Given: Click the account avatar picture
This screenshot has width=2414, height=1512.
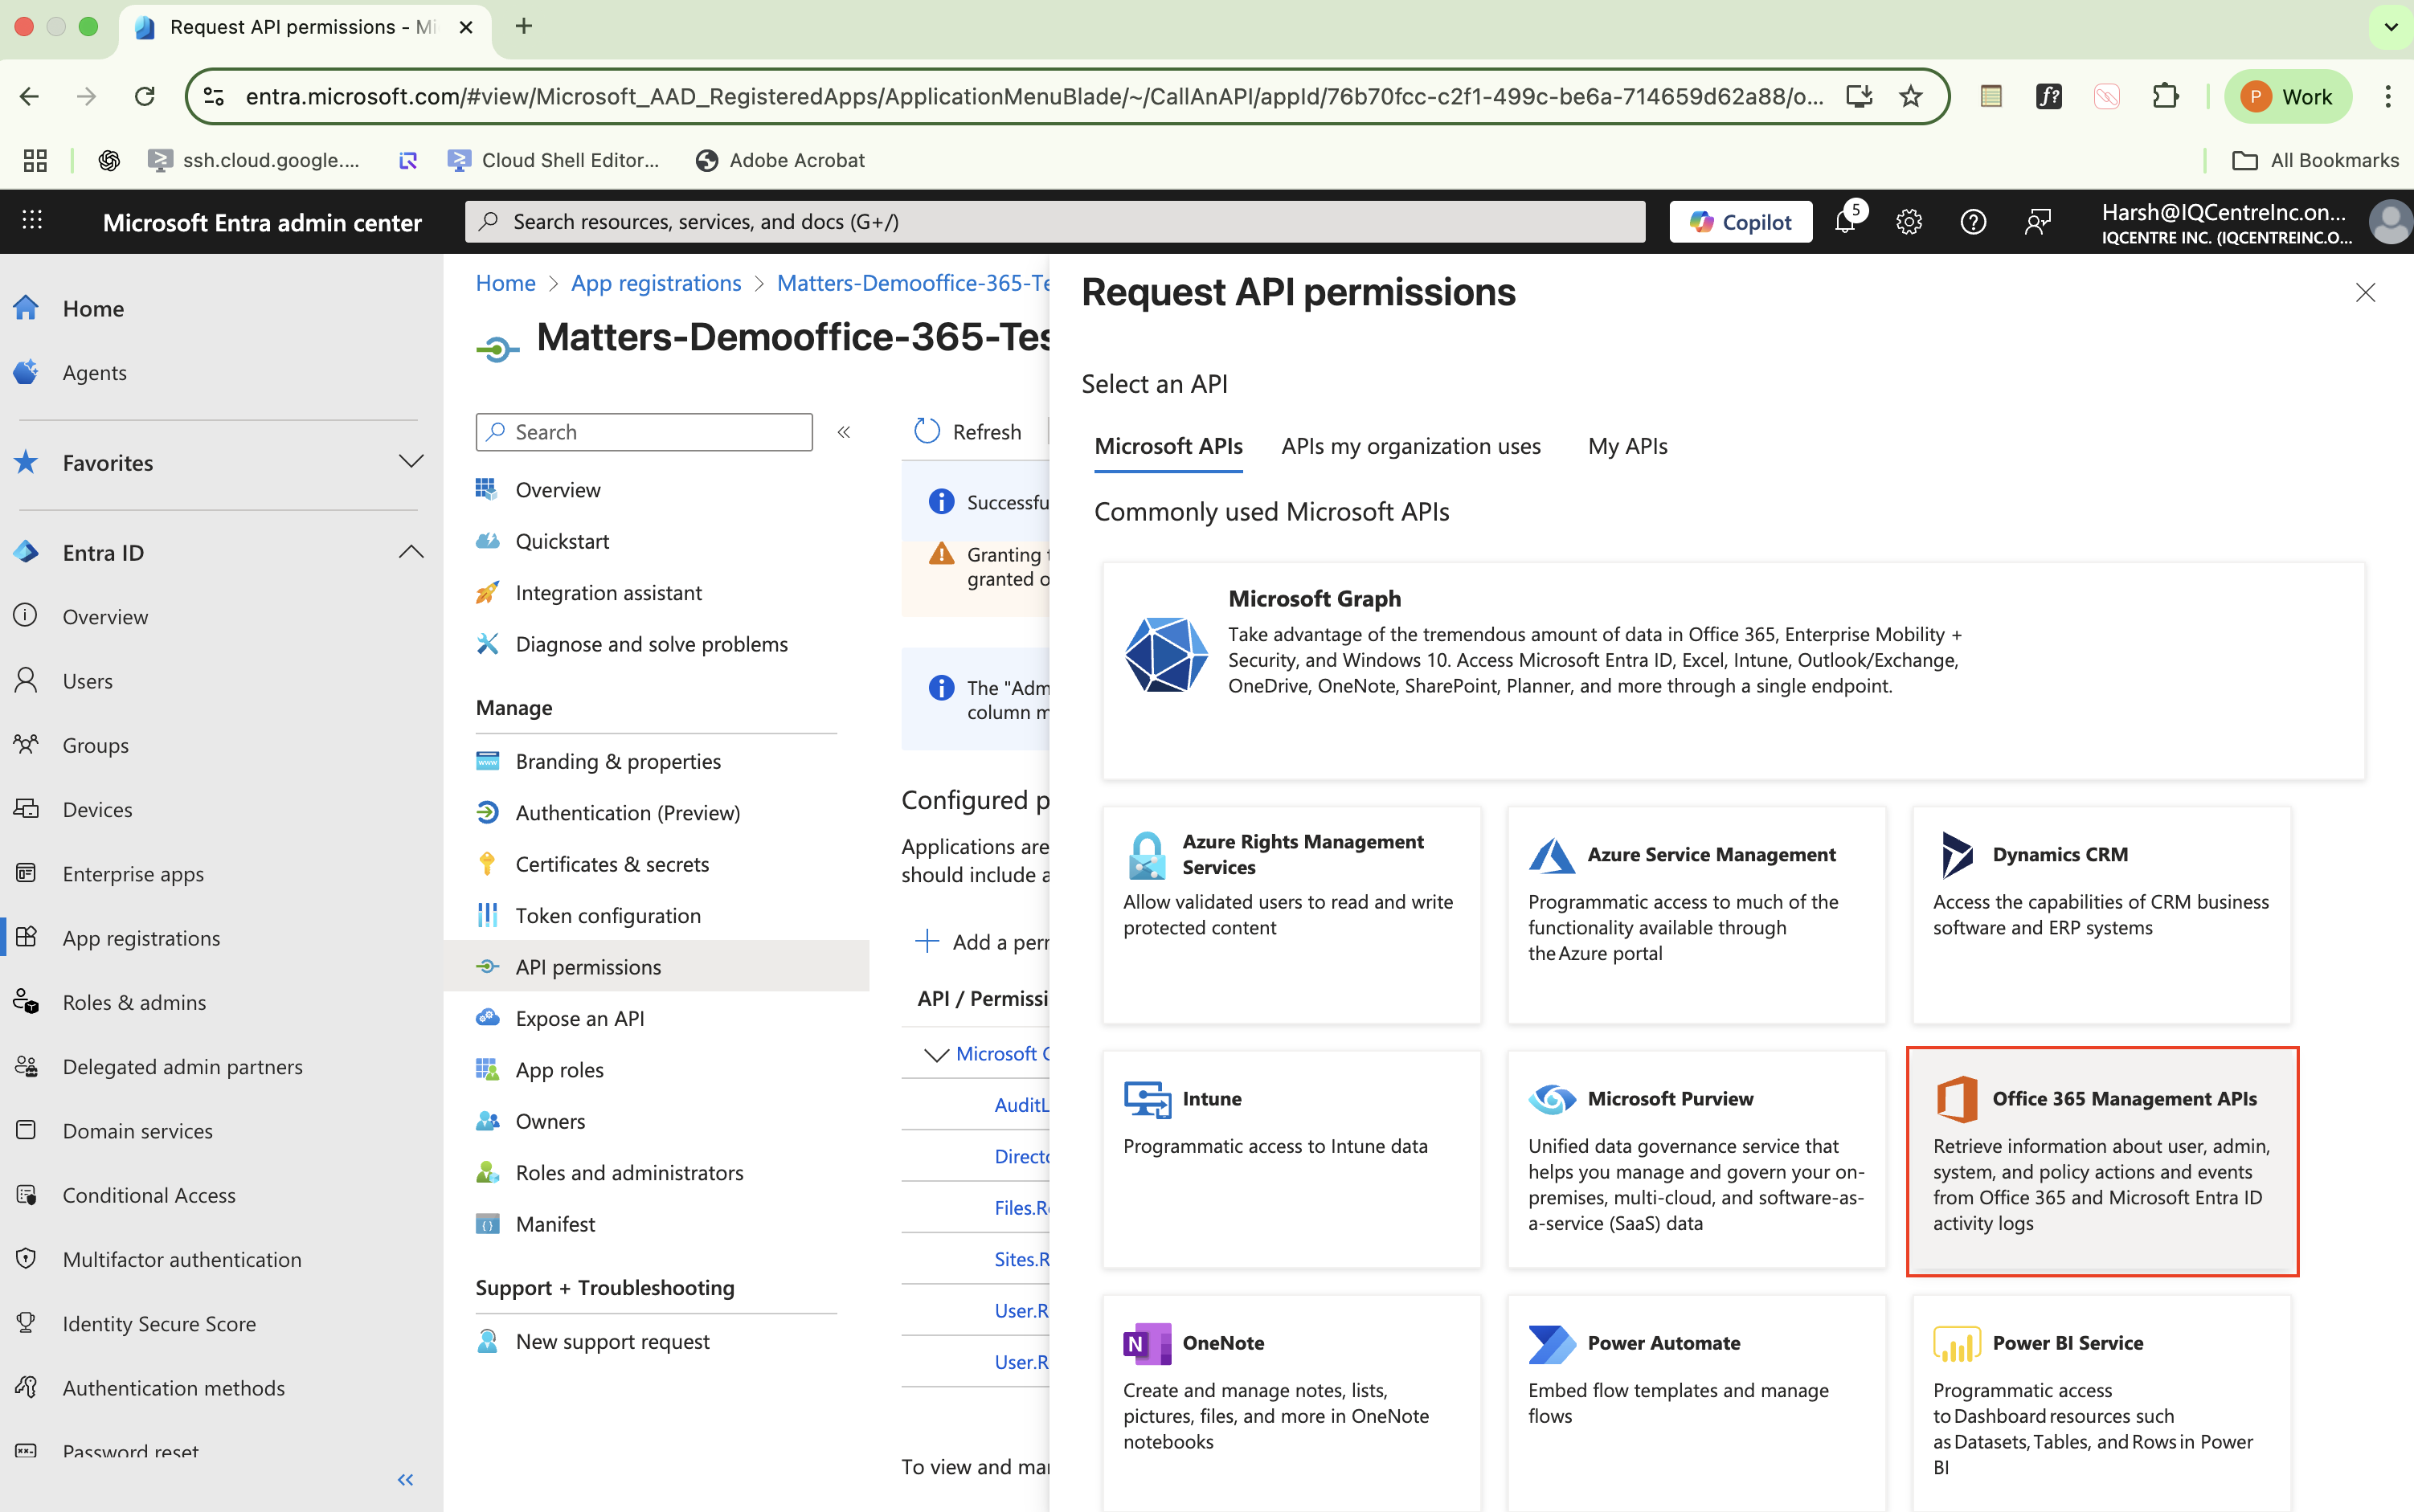Looking at the screenshot, I should point(2390,222).
